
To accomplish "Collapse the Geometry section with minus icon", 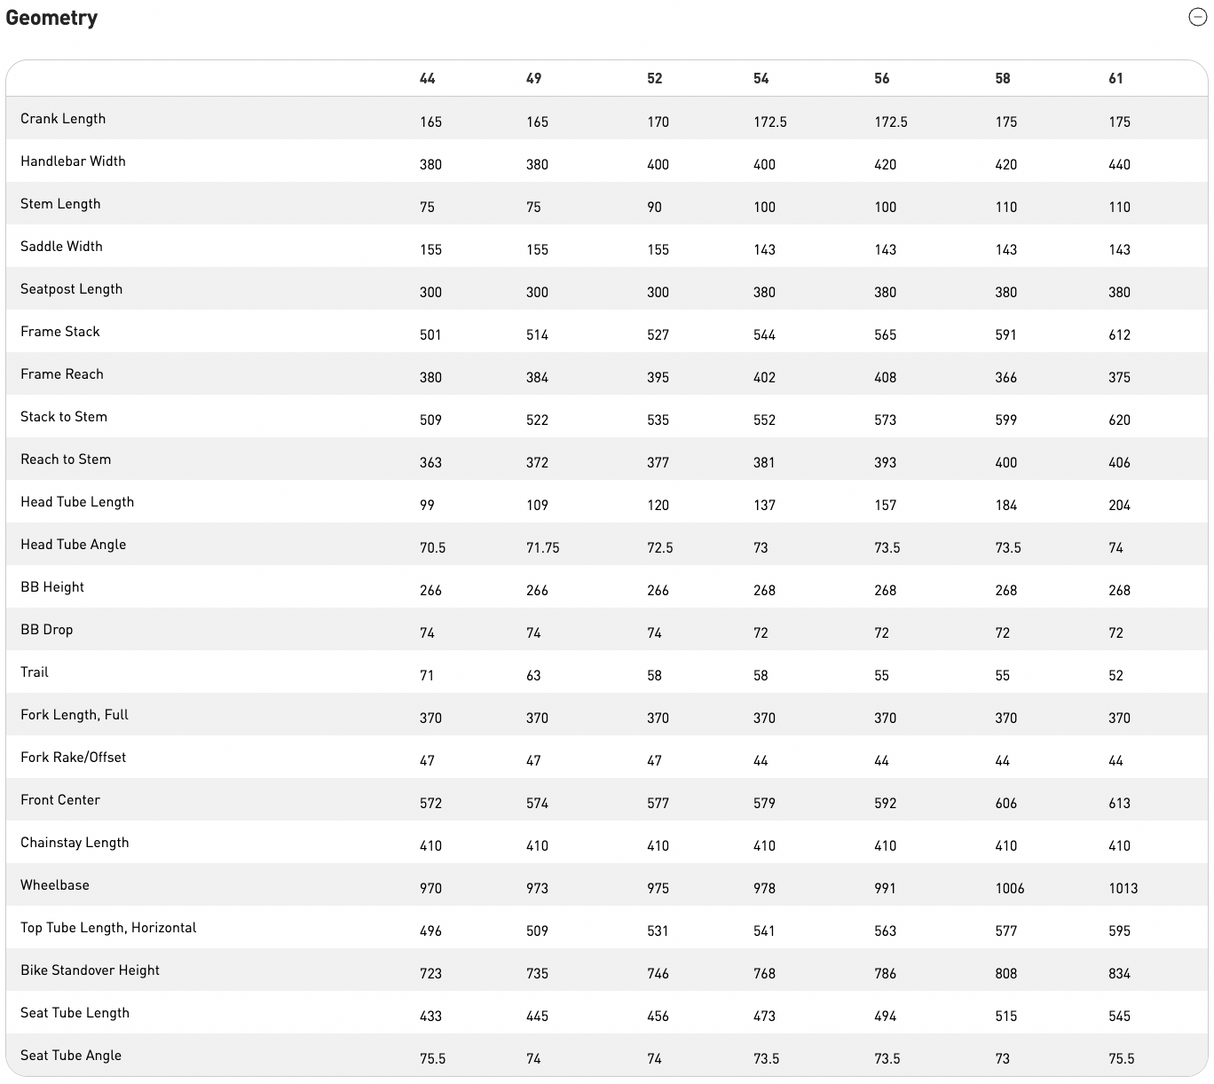I will coord(1197,17).
